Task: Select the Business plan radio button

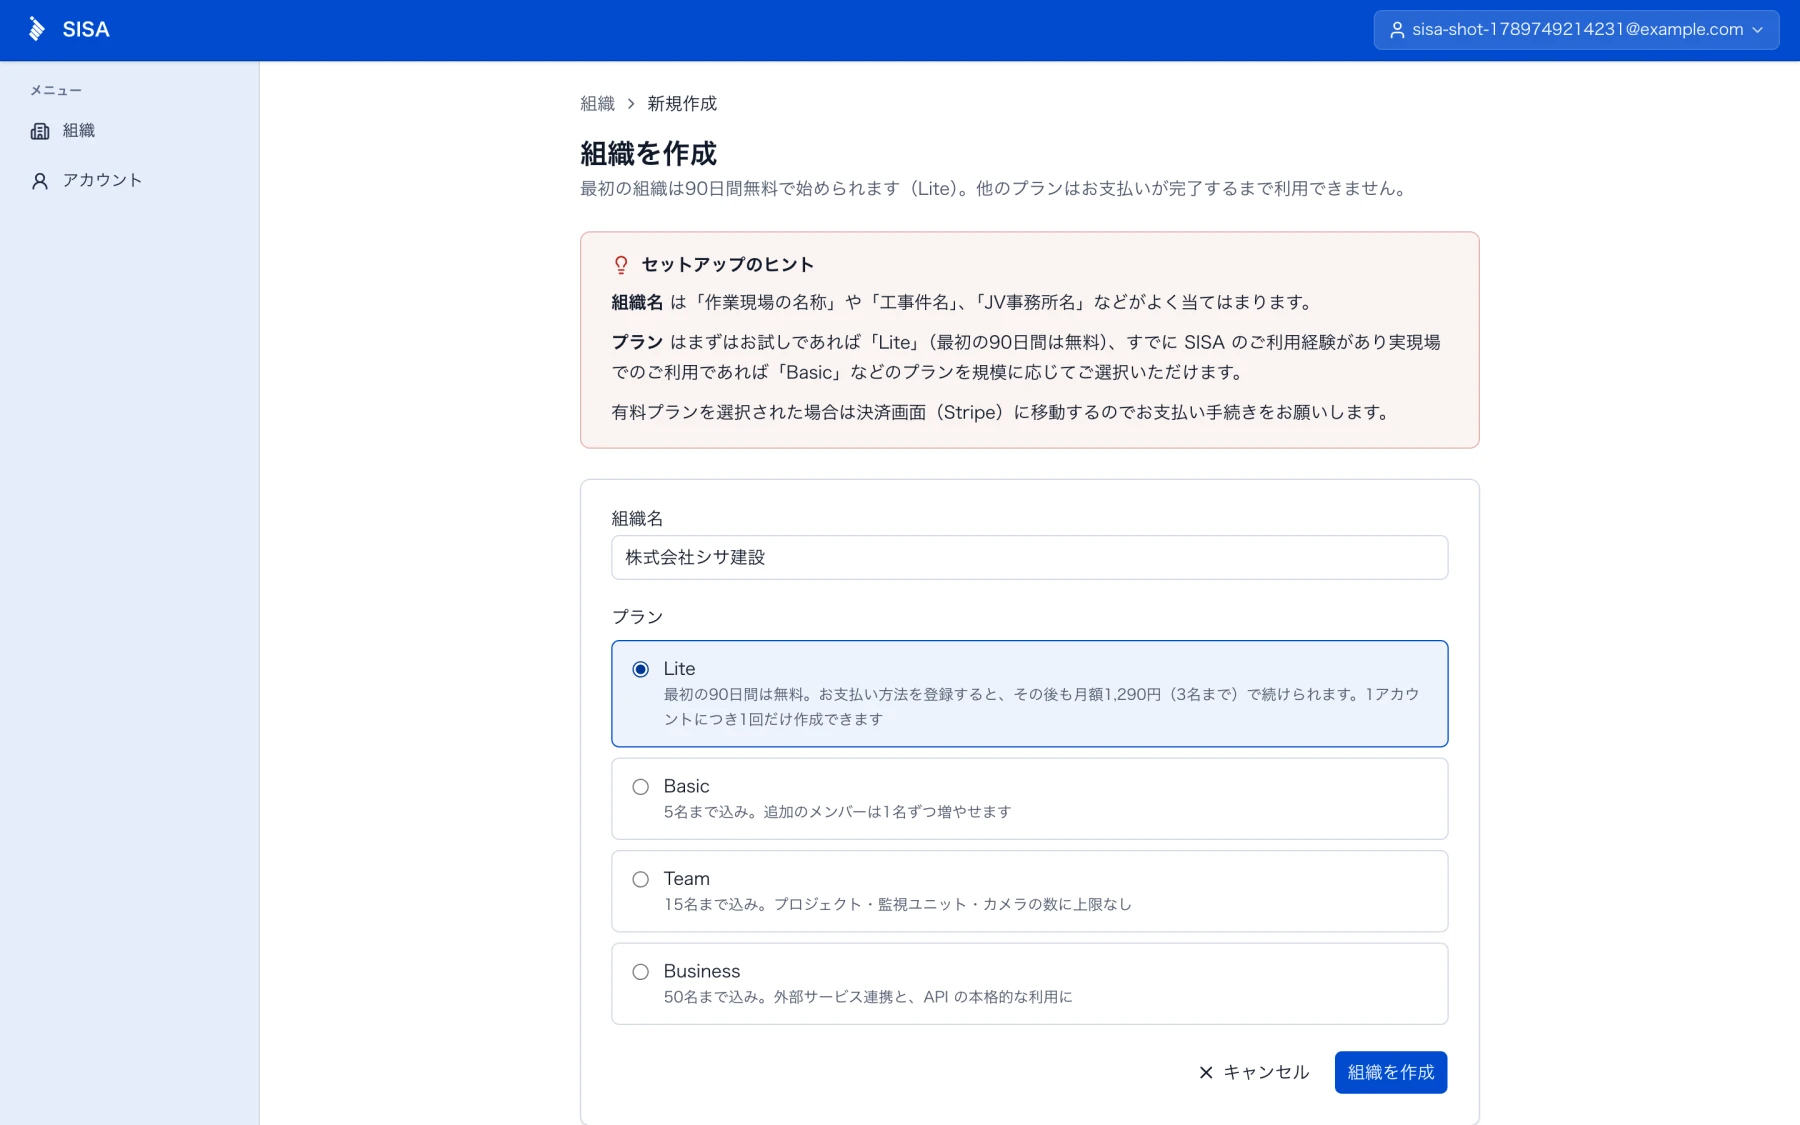Action: point(641,972)
